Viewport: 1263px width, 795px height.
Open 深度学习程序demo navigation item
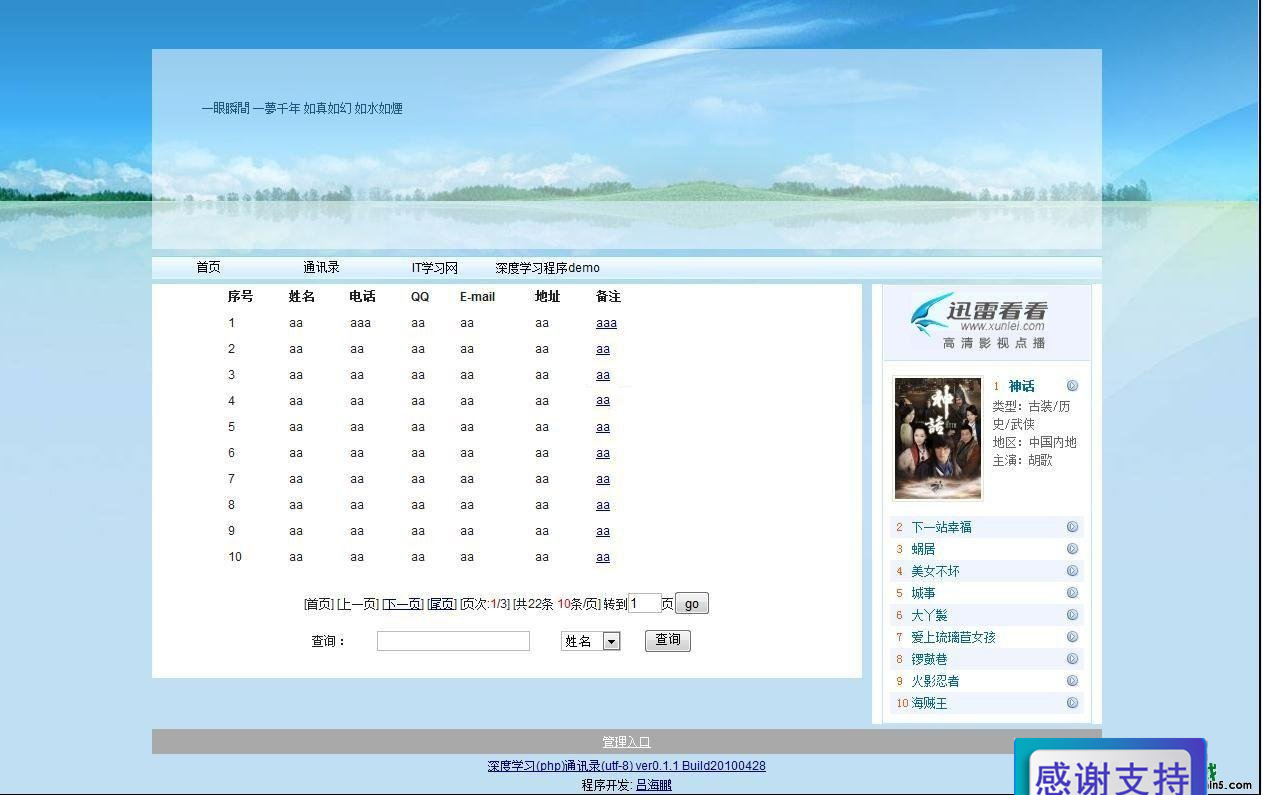(547, 268)
